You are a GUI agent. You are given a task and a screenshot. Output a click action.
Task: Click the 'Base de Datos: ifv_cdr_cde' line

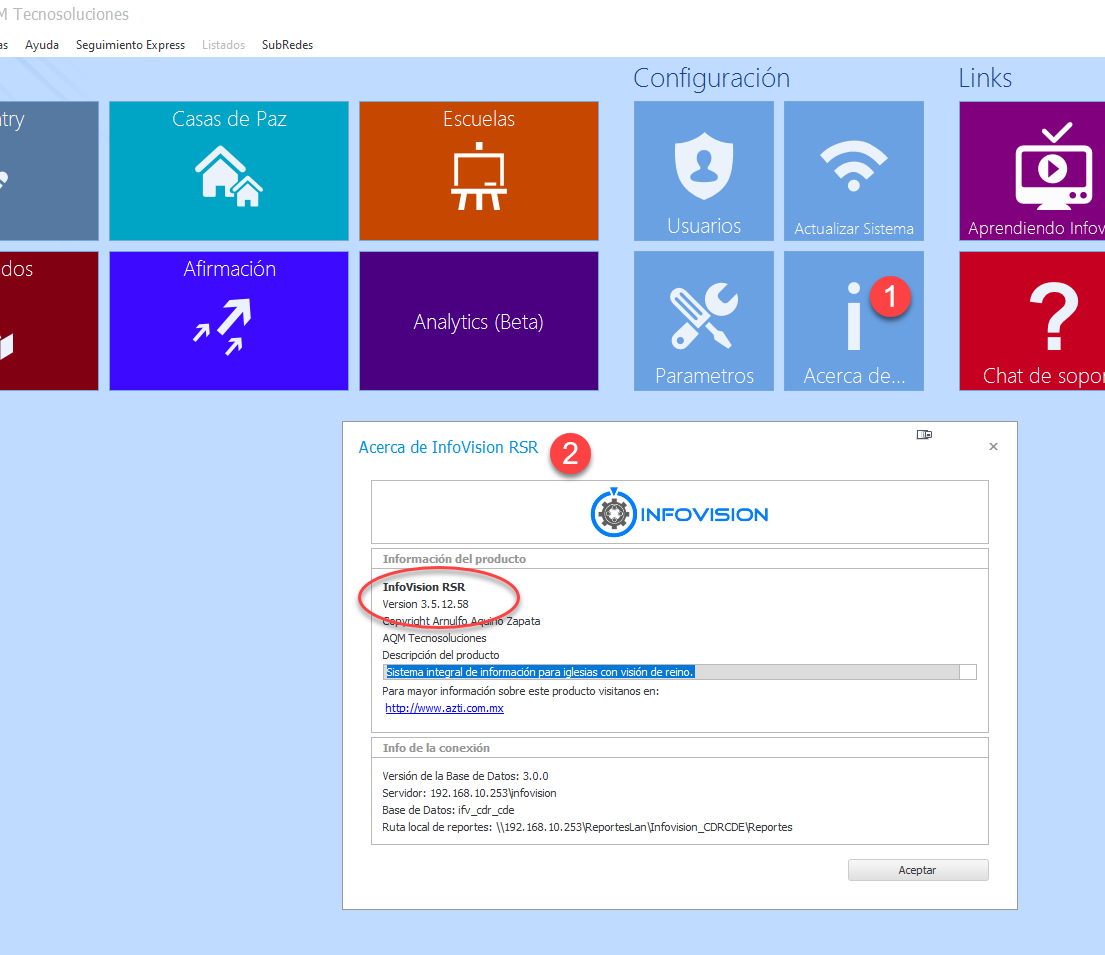click(448, 810)
